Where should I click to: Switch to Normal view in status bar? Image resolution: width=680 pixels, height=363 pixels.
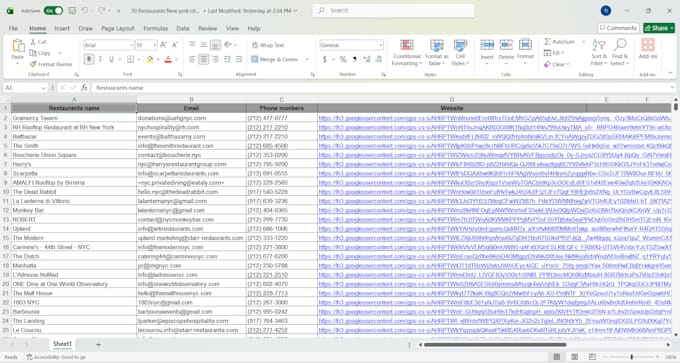click(557, 357)
